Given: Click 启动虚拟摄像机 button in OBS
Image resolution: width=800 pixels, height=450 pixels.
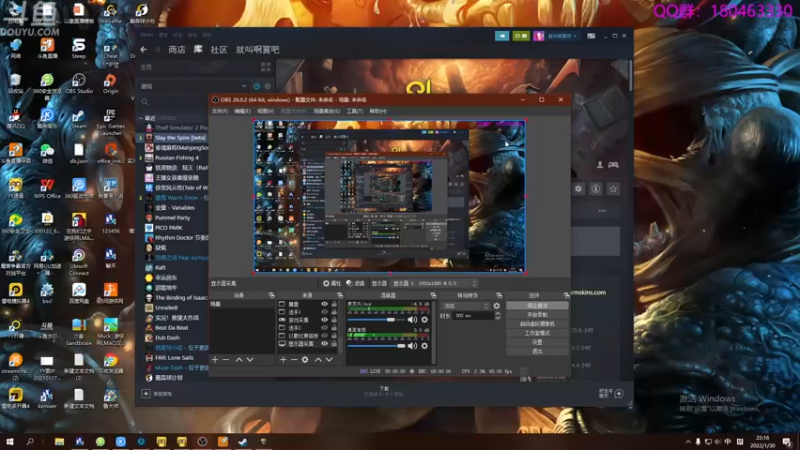Looking at the screenshot, I should point(537,324).
